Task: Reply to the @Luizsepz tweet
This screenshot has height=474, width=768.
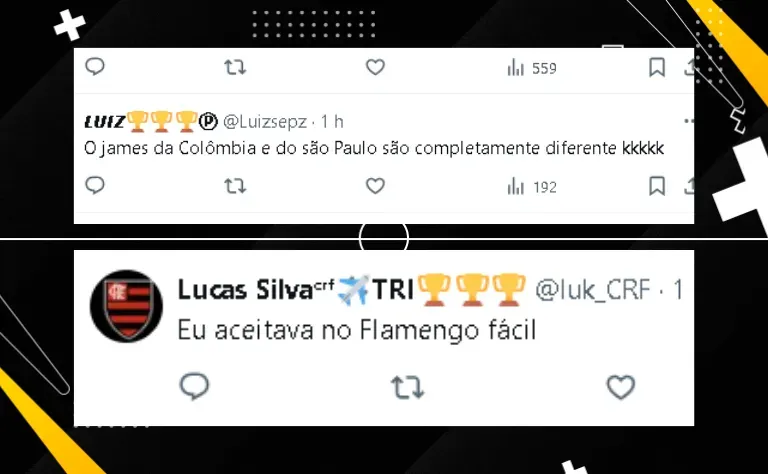Action: (x=95, y=186)
